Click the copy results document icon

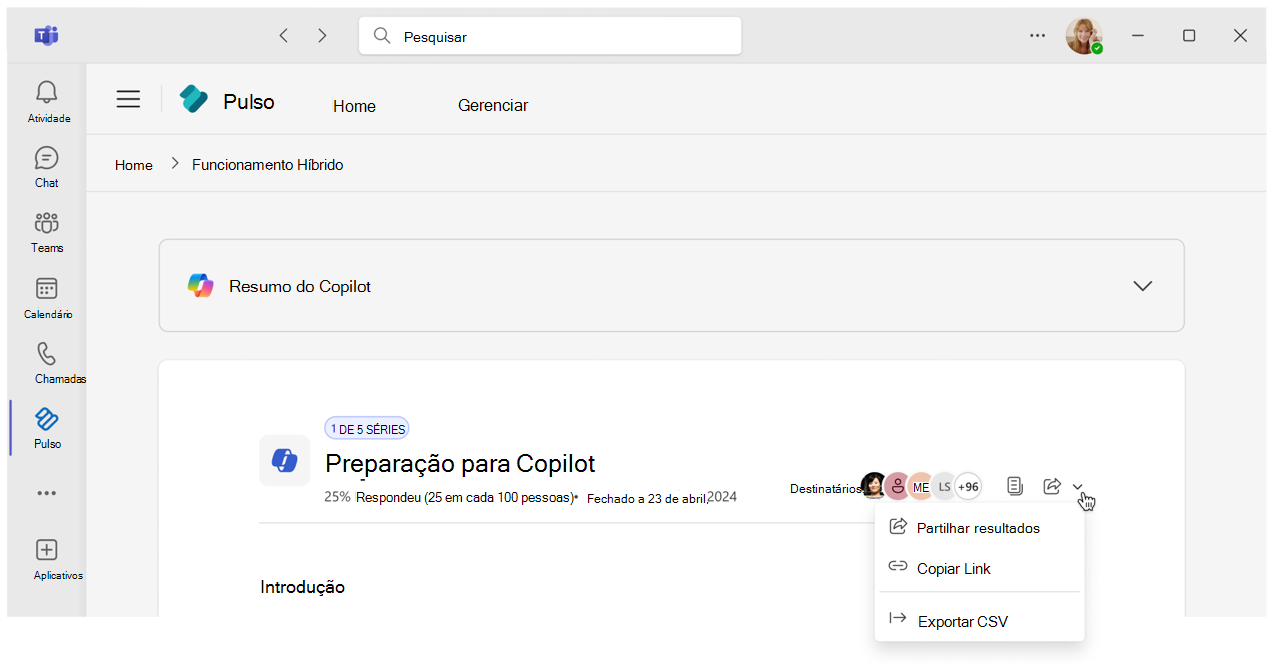pos(1014,486)
